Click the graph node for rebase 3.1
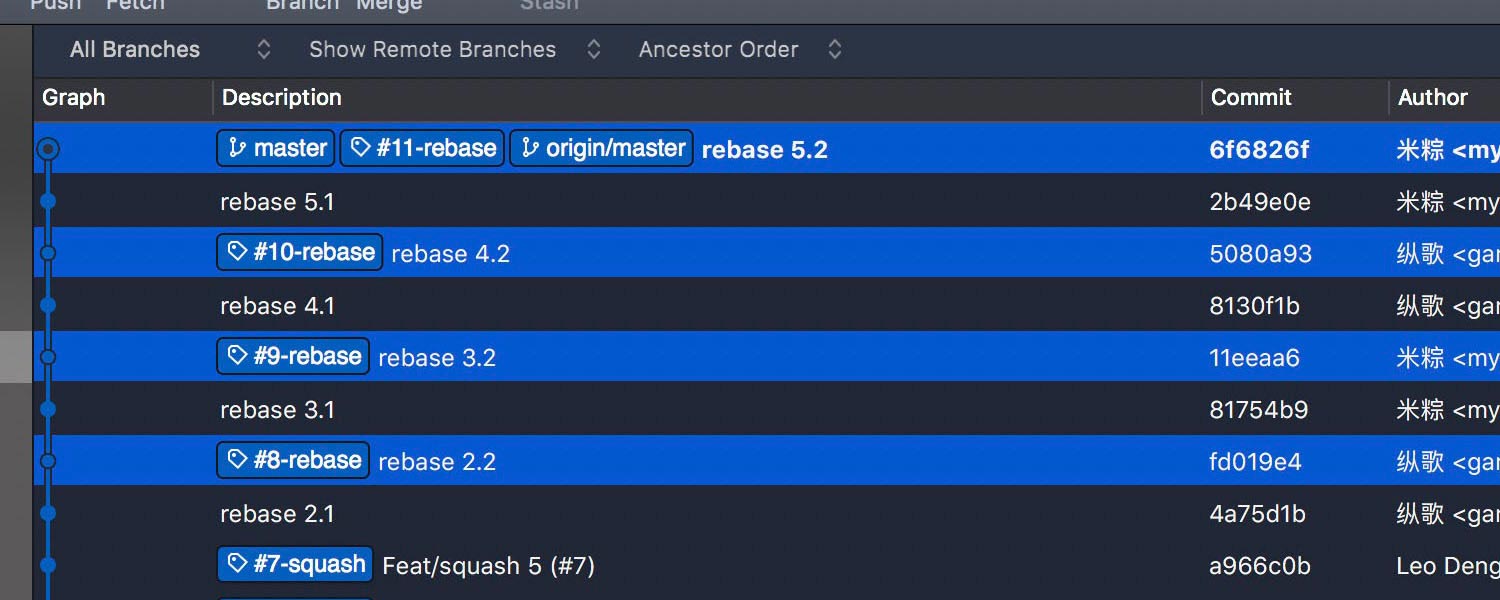 (x=47, y=409)
